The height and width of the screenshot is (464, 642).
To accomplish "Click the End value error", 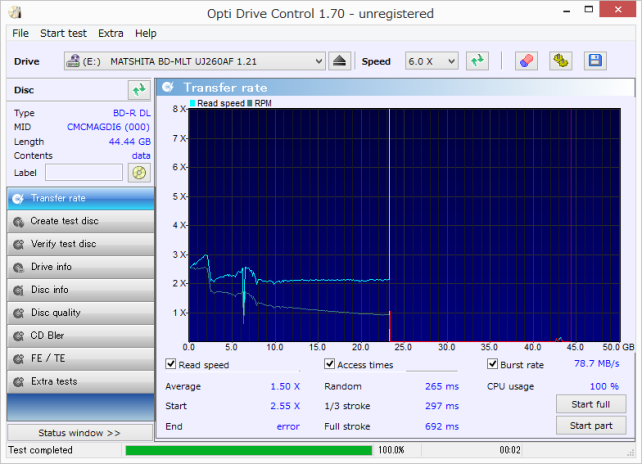I will pos(288,427).
